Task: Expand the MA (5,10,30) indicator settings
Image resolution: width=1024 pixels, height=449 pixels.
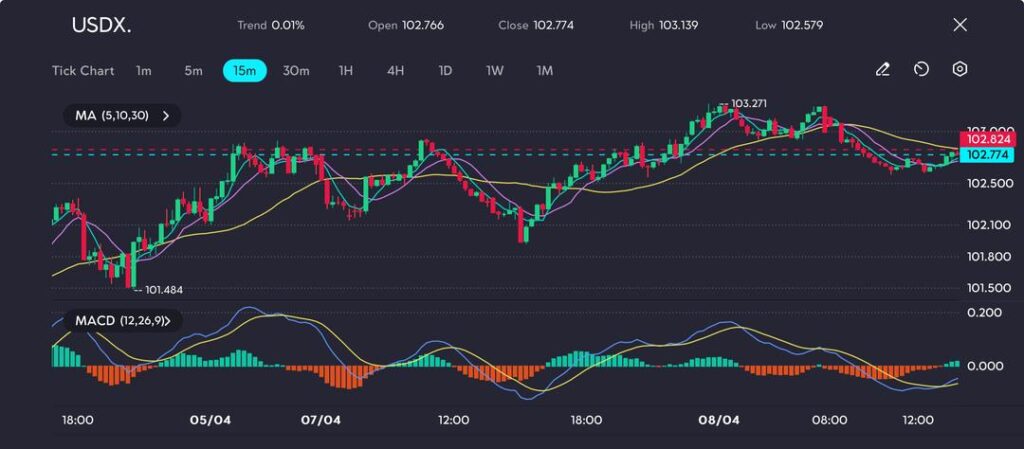Action: click(x=122, y=116)
